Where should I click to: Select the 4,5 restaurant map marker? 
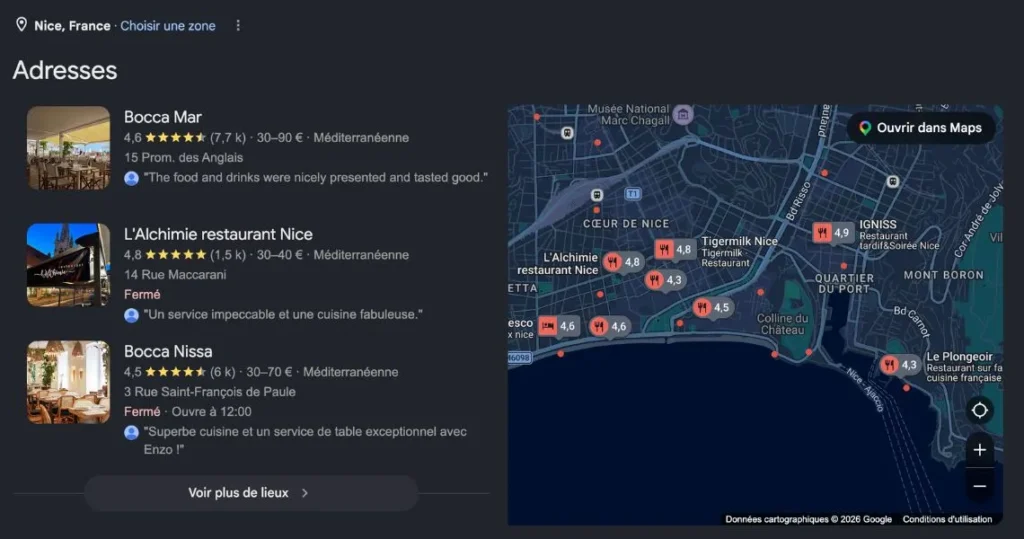[x=712, y=308]
